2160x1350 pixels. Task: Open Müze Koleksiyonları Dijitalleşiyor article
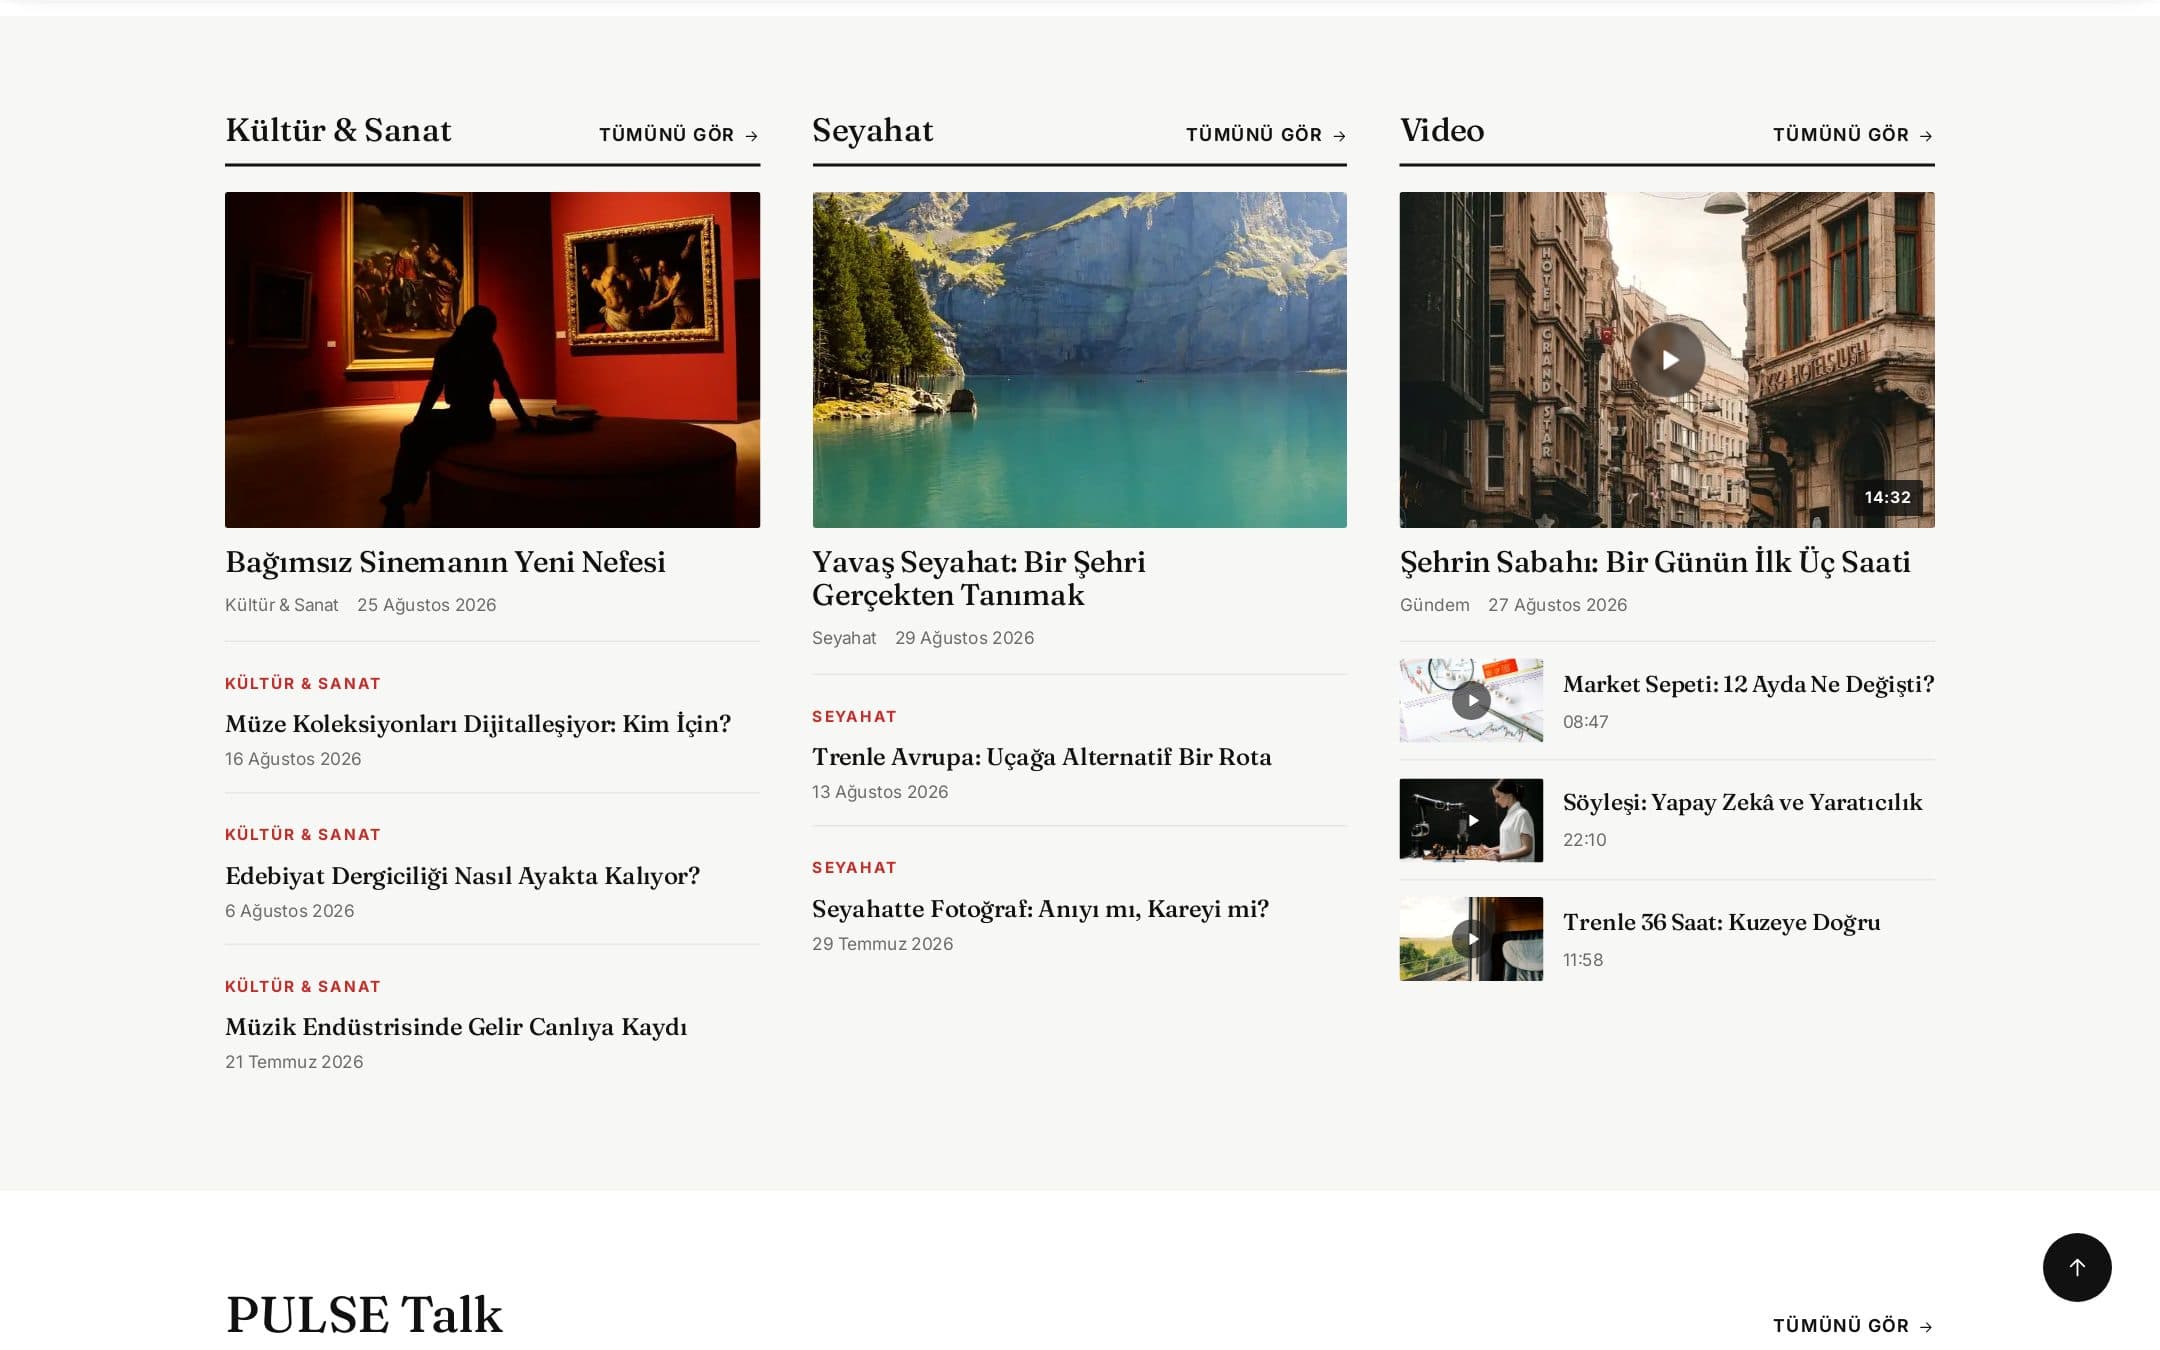pos(478,723)
